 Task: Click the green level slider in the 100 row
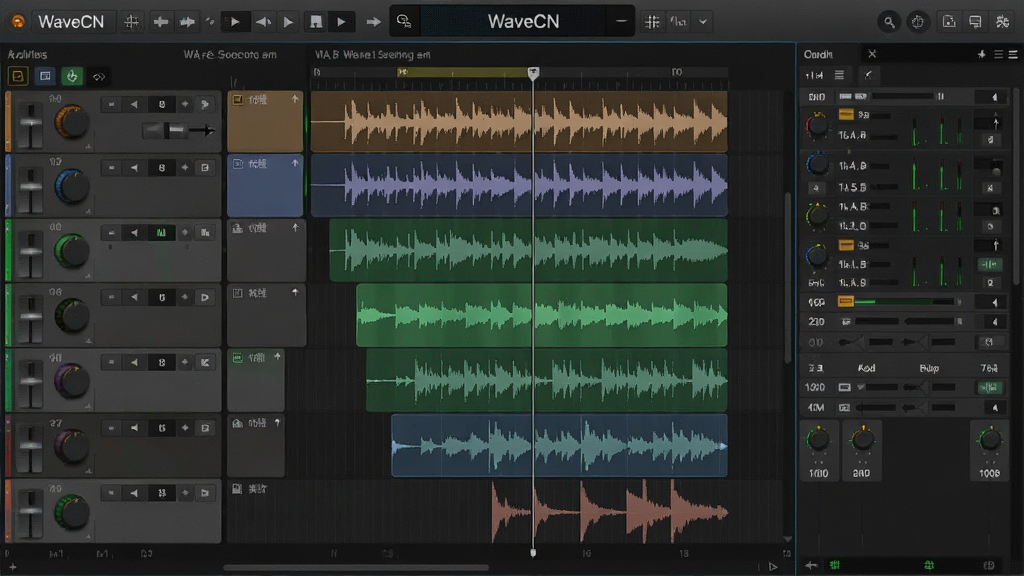[906, 302]
